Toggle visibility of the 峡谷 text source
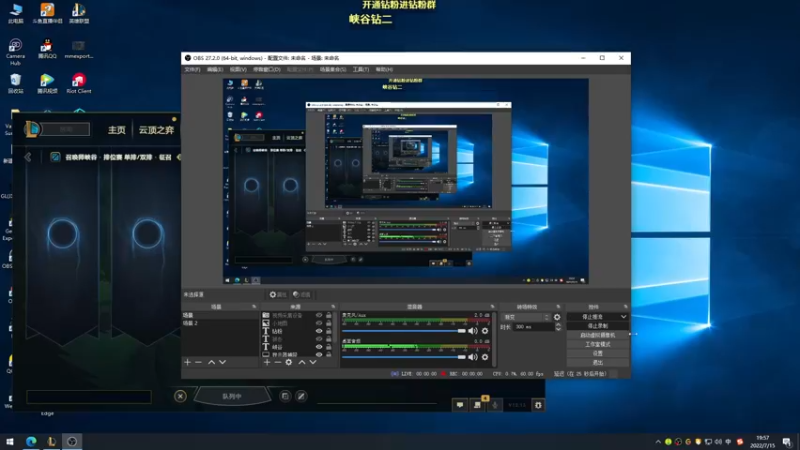The image size is (800, 450). [x=319, y=347]
